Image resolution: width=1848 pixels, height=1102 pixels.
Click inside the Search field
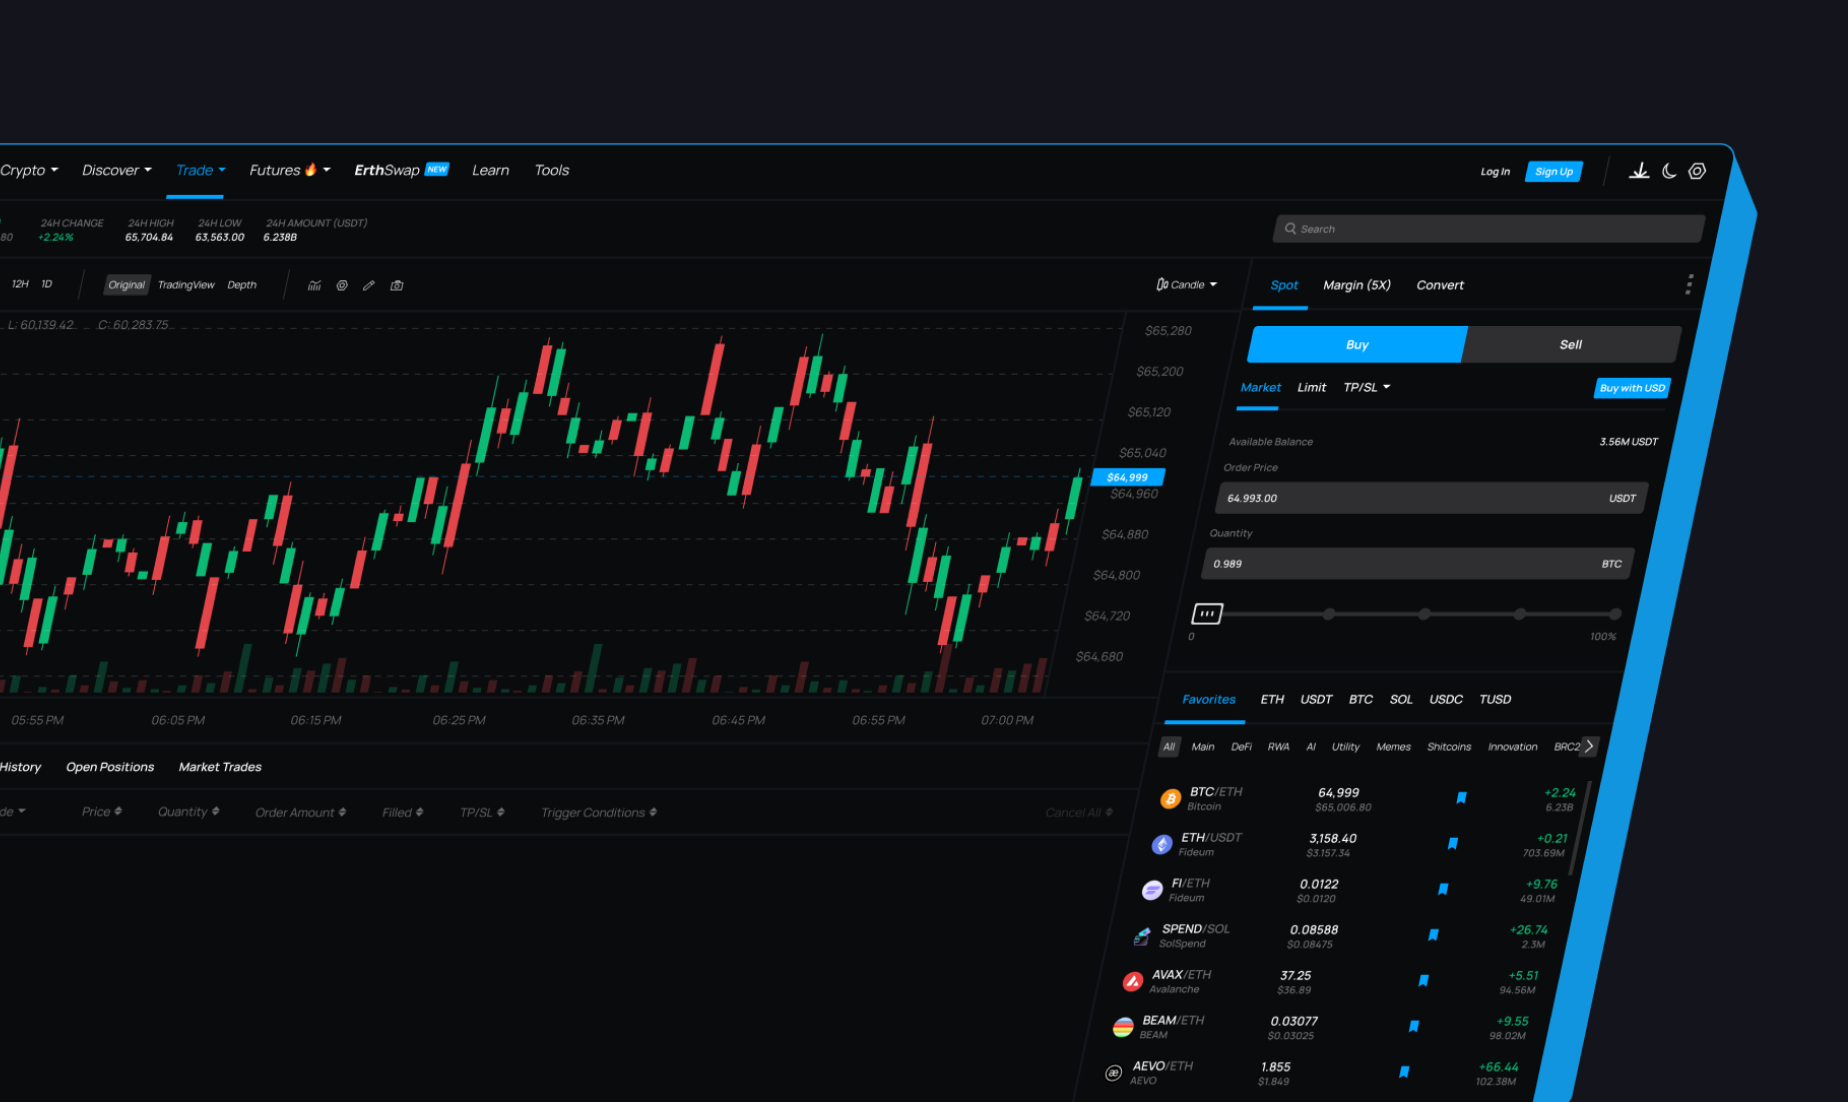[1488, 228]
